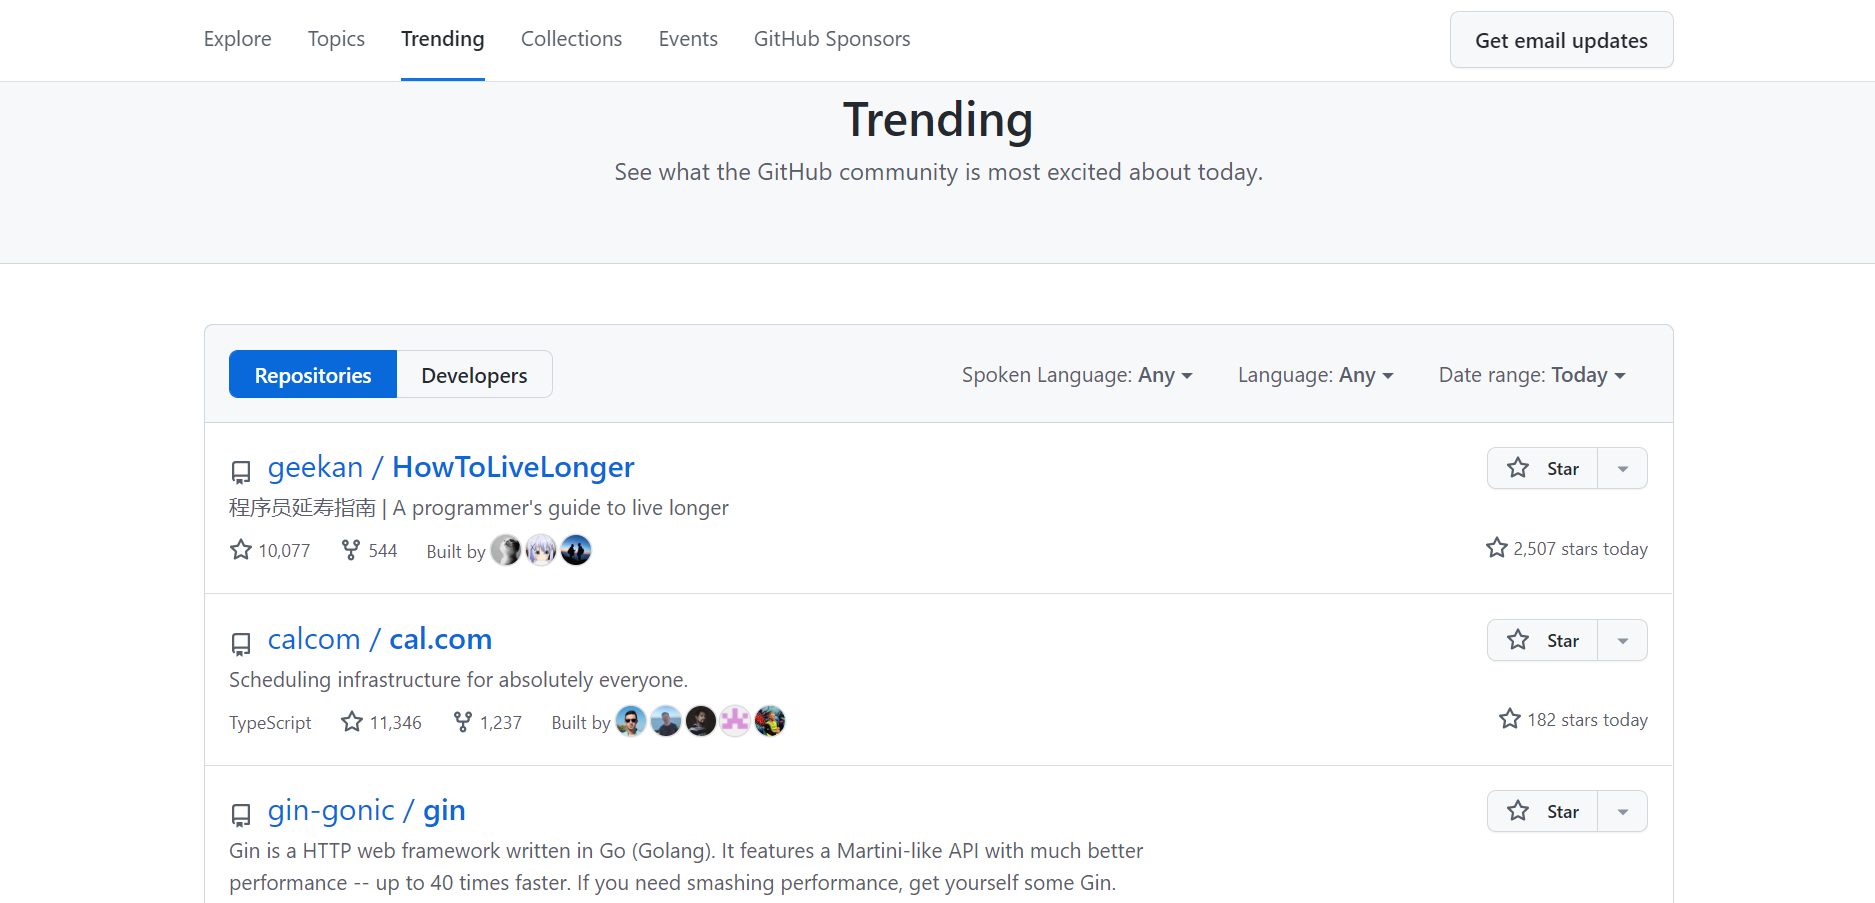
Task: Open star list dropdown for HowToLiveLonger
Action: 1623,468
